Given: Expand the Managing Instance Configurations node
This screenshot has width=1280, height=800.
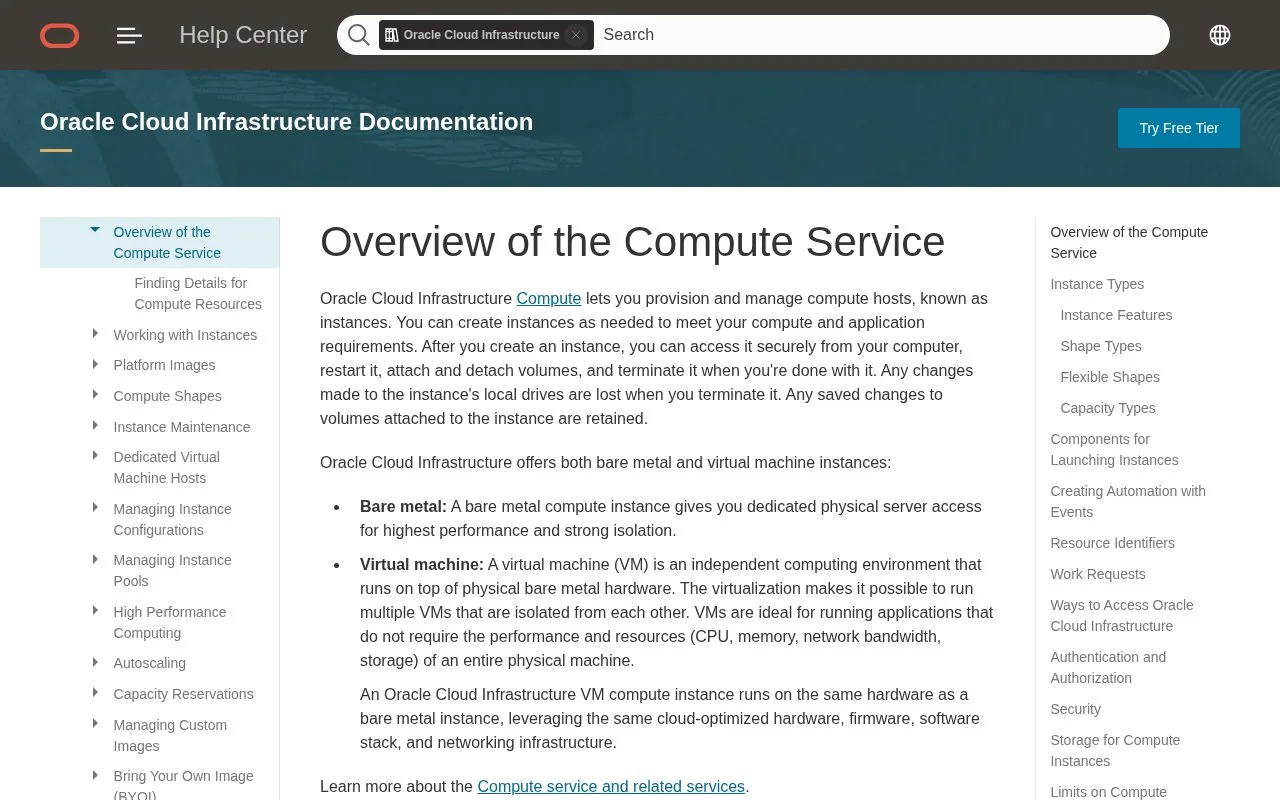Looking at the screenshot, I should point(95,508).
